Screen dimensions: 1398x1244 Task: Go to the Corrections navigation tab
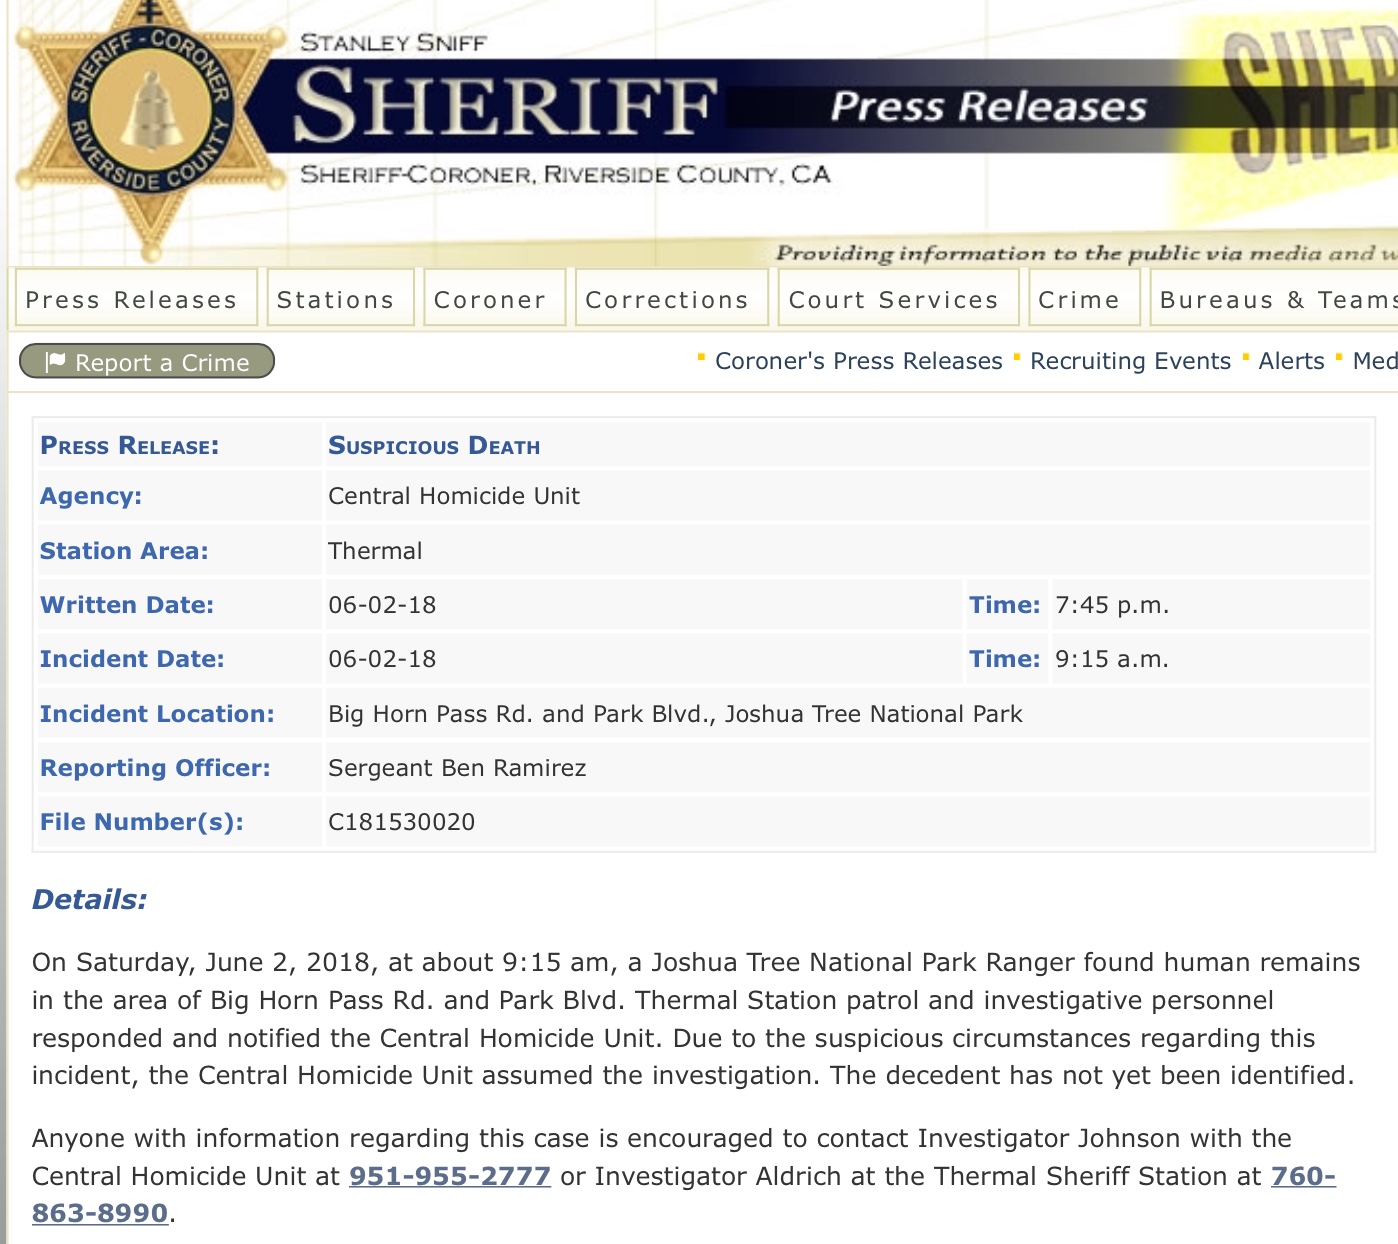point(667,299)
